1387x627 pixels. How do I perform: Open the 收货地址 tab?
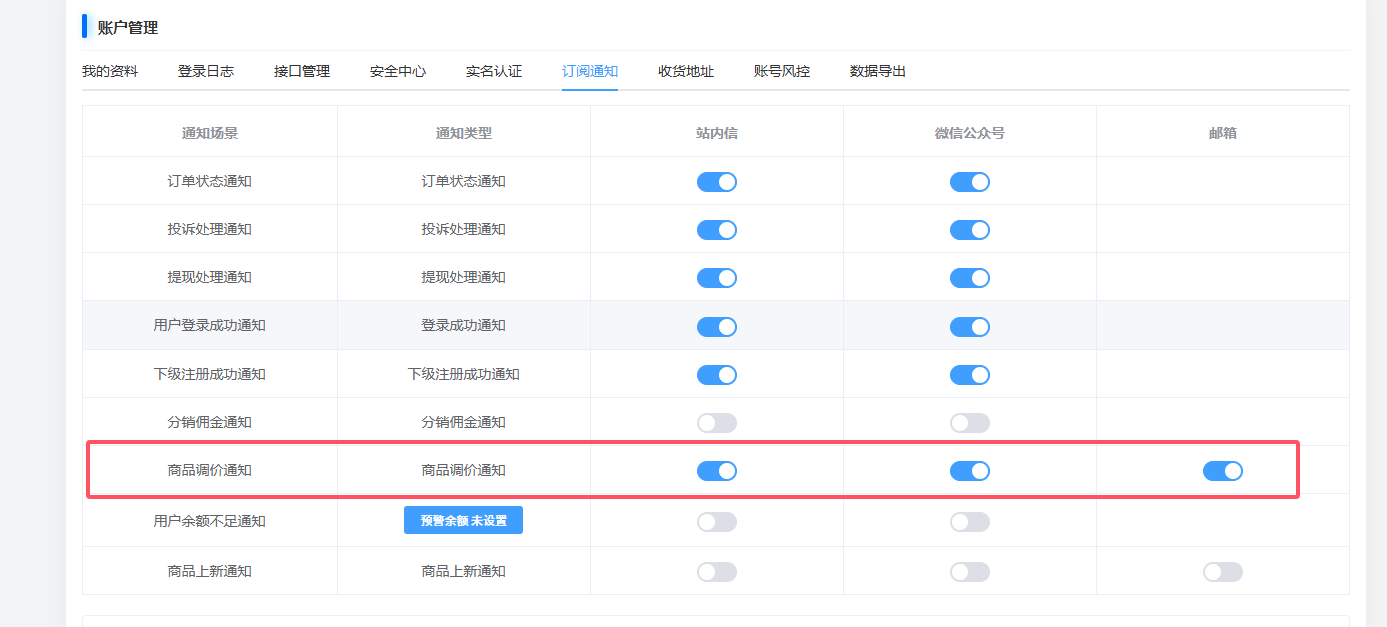686,71
